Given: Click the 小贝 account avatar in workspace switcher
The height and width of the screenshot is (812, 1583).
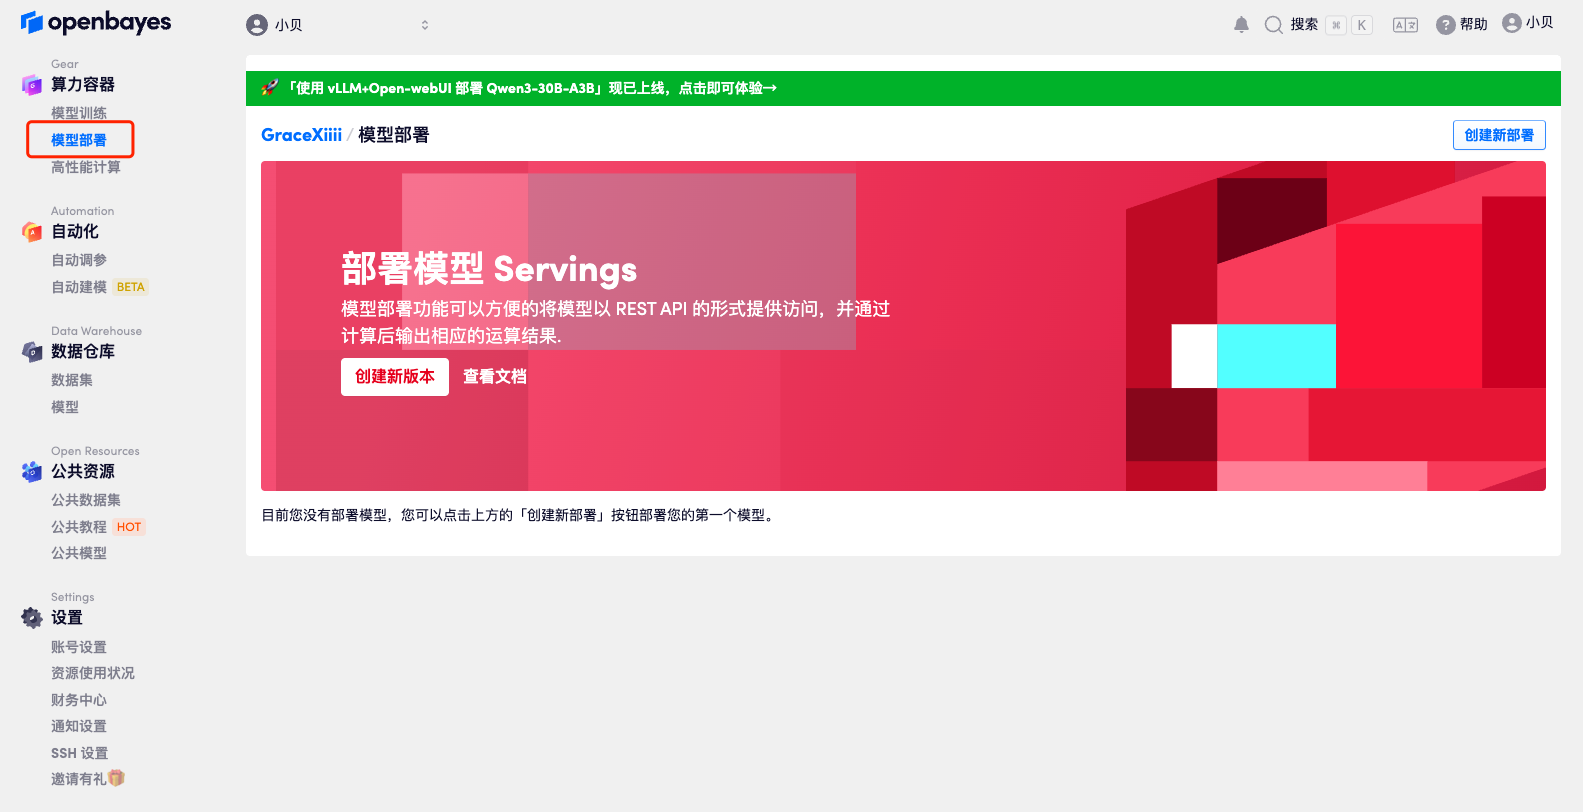Looking at the screenshot, I should [257, 25].
